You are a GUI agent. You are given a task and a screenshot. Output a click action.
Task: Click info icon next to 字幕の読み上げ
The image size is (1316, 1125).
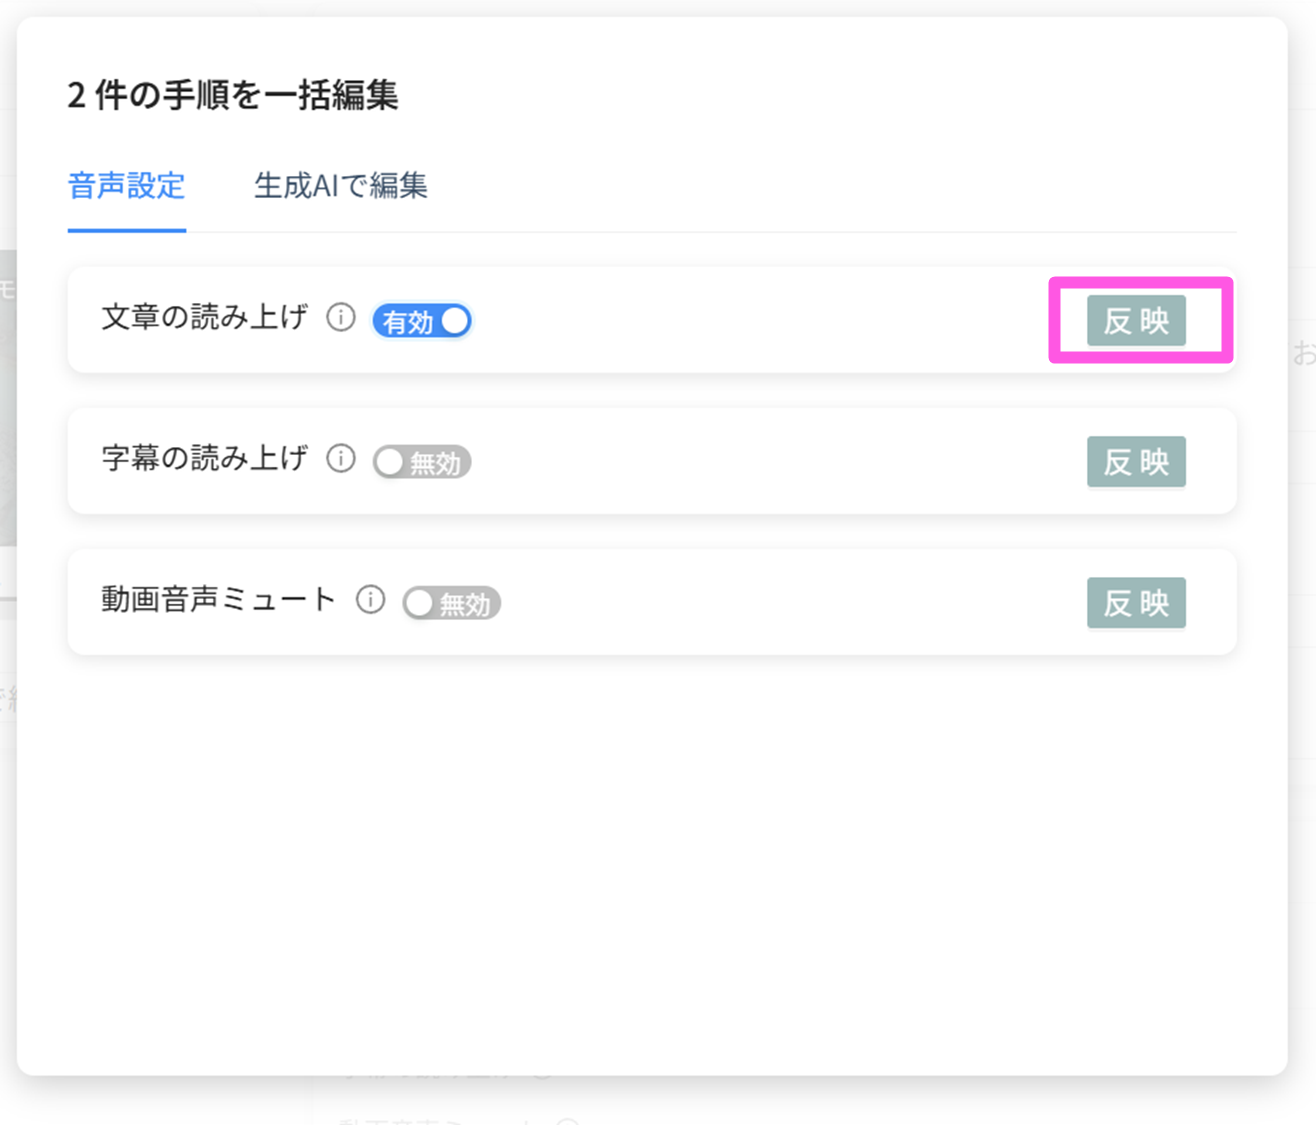coord(341,459)
